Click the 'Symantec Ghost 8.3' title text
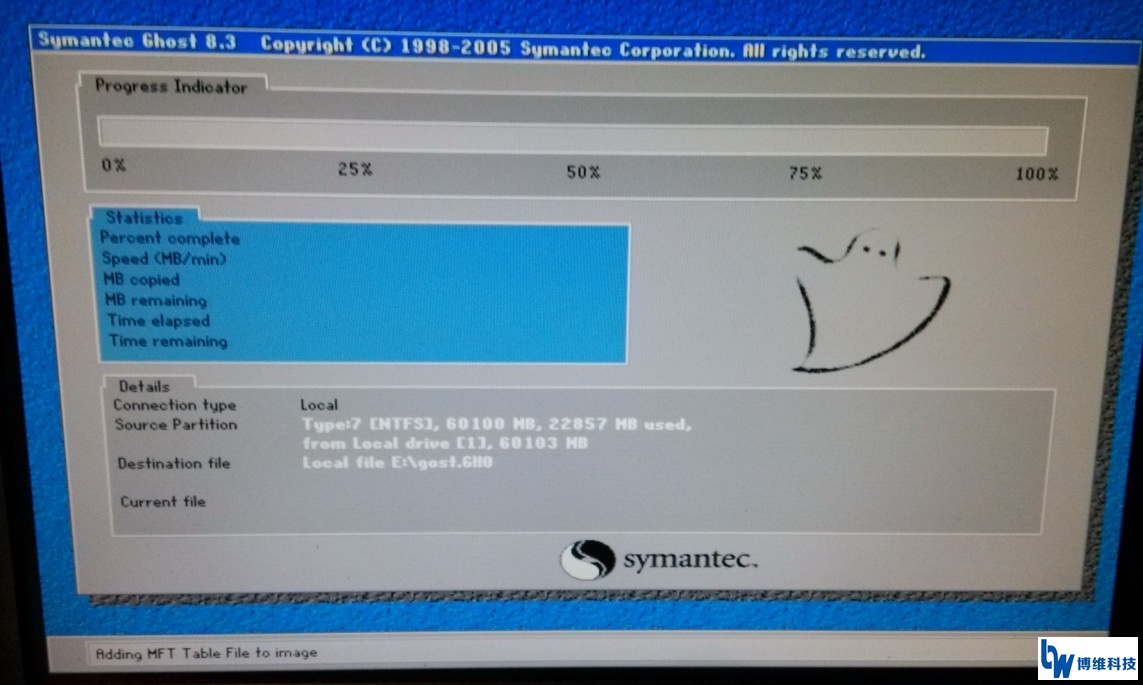This screenshot has height=685, width=1143. click(137, 41)
